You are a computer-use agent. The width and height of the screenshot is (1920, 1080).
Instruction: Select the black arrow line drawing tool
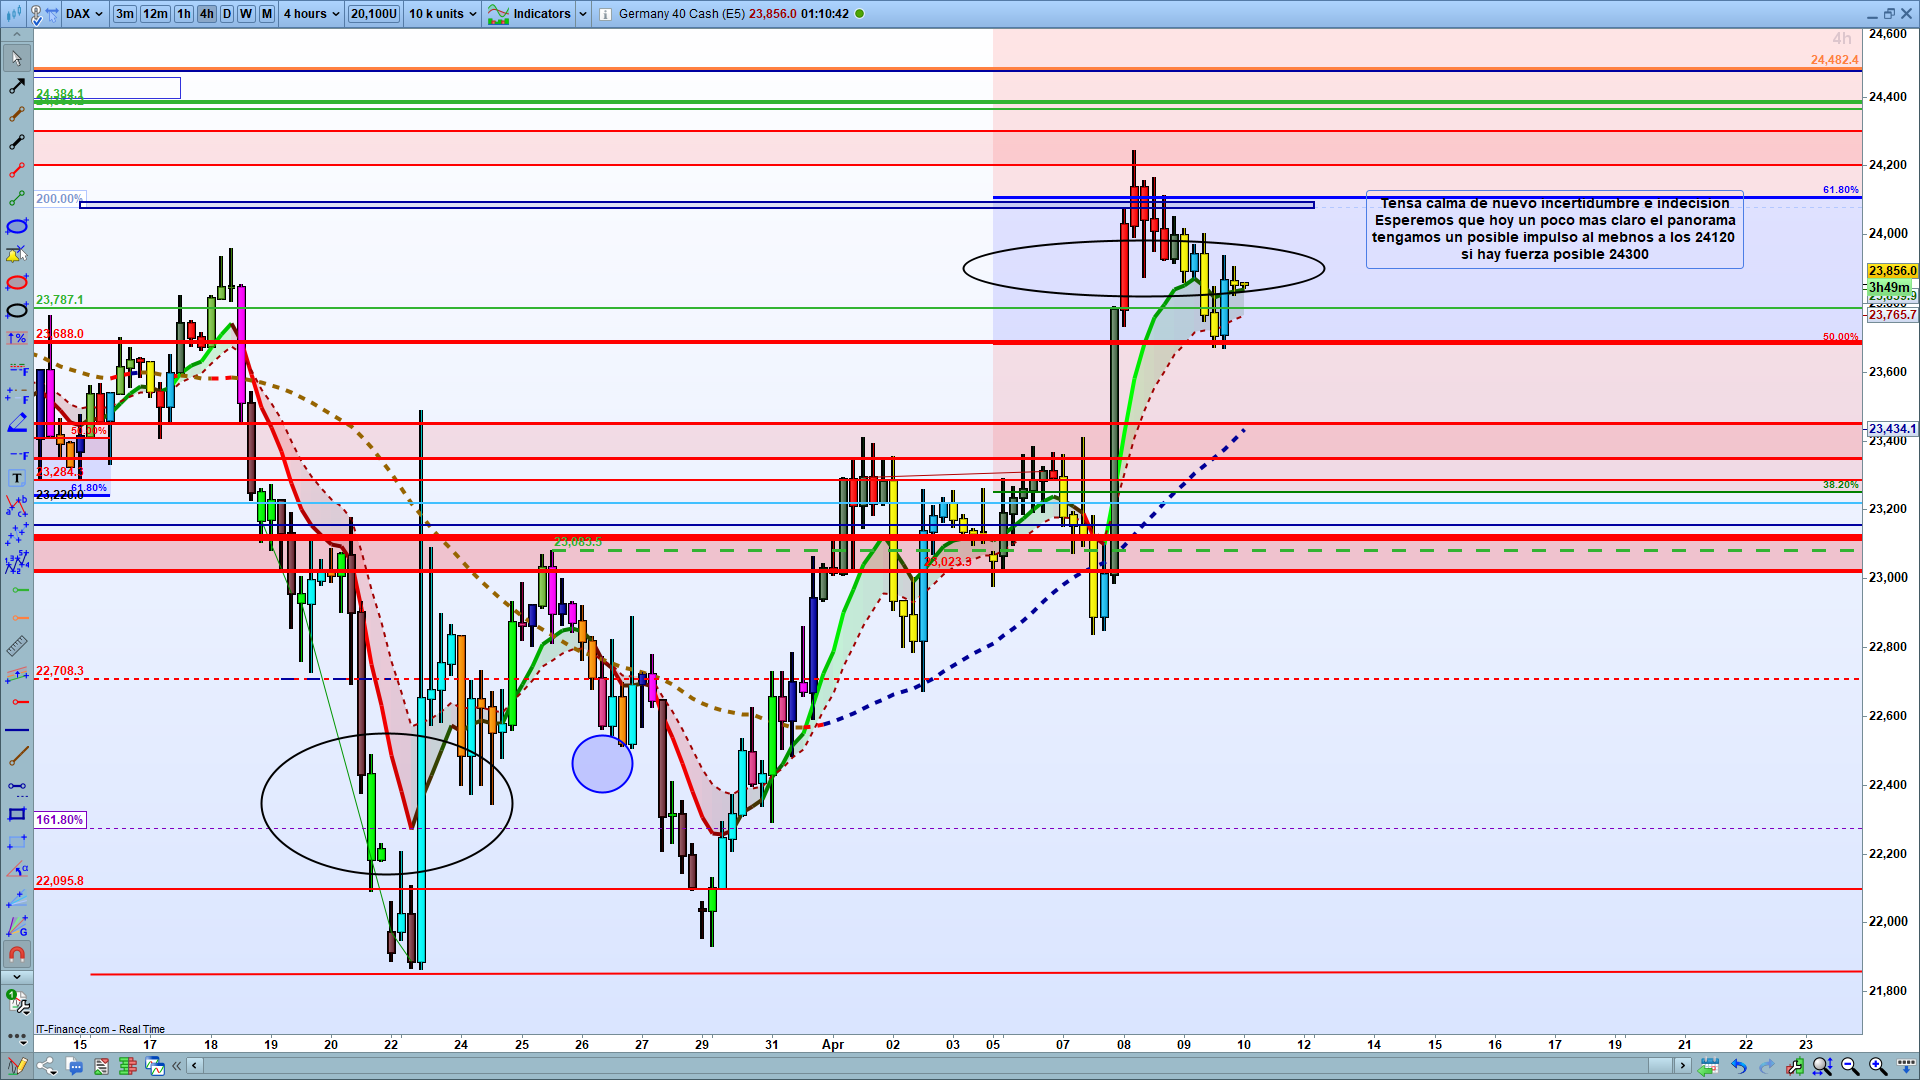pyautogui.click(x=17, y=87)
